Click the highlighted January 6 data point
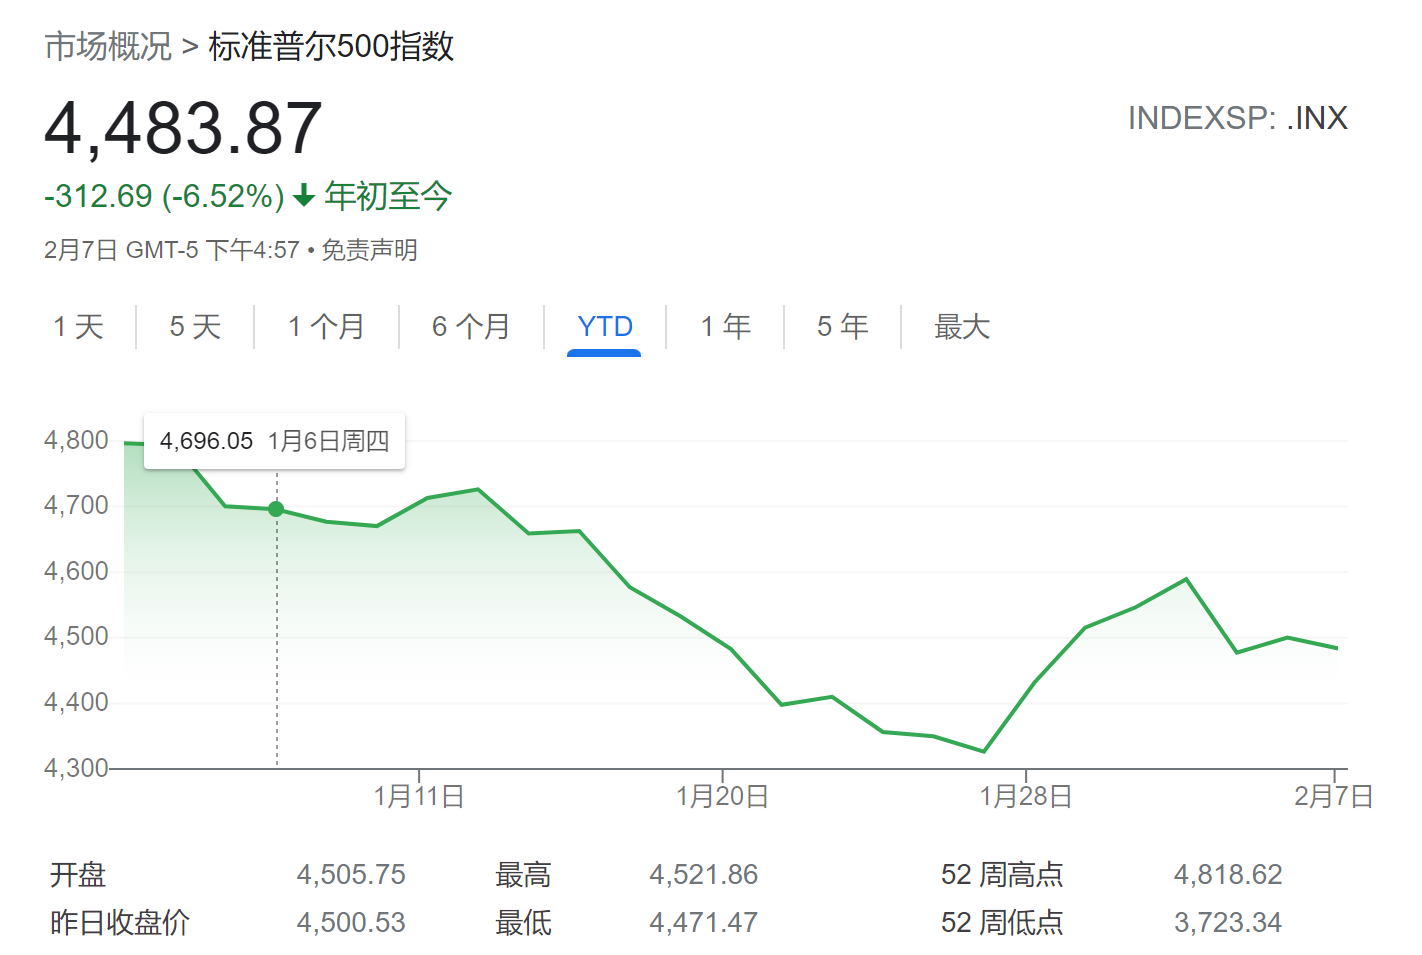Image resolution: width=1422 pixels, height=955 pixels. point(276,509)
